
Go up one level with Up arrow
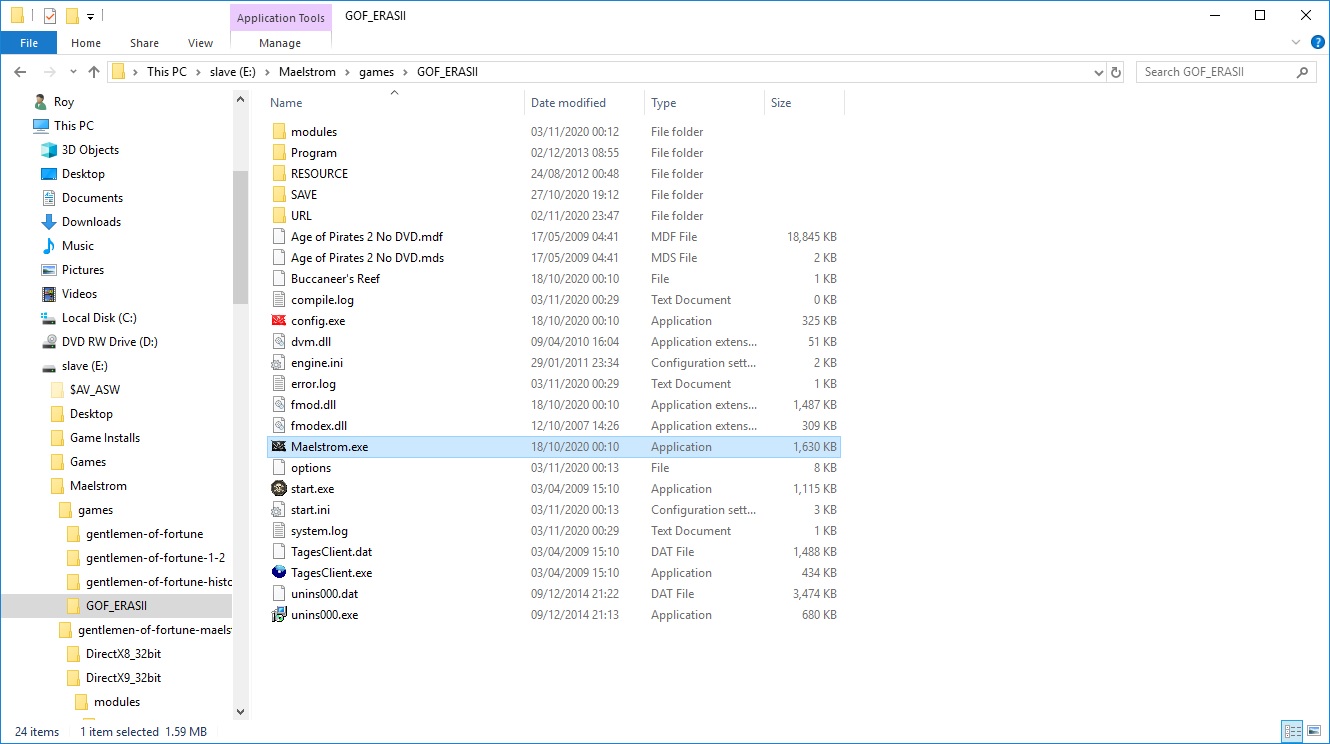pyautogui.click(x=94, y=72)
